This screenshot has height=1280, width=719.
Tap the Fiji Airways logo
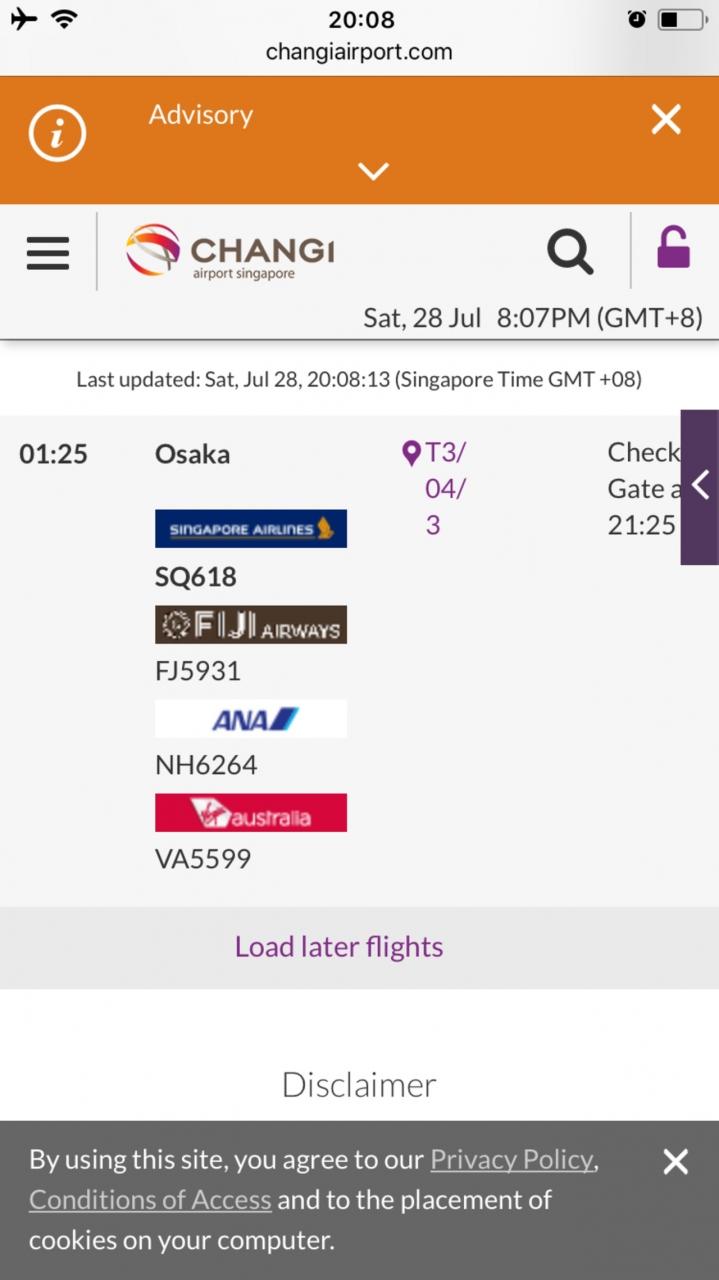click(251, 624)
